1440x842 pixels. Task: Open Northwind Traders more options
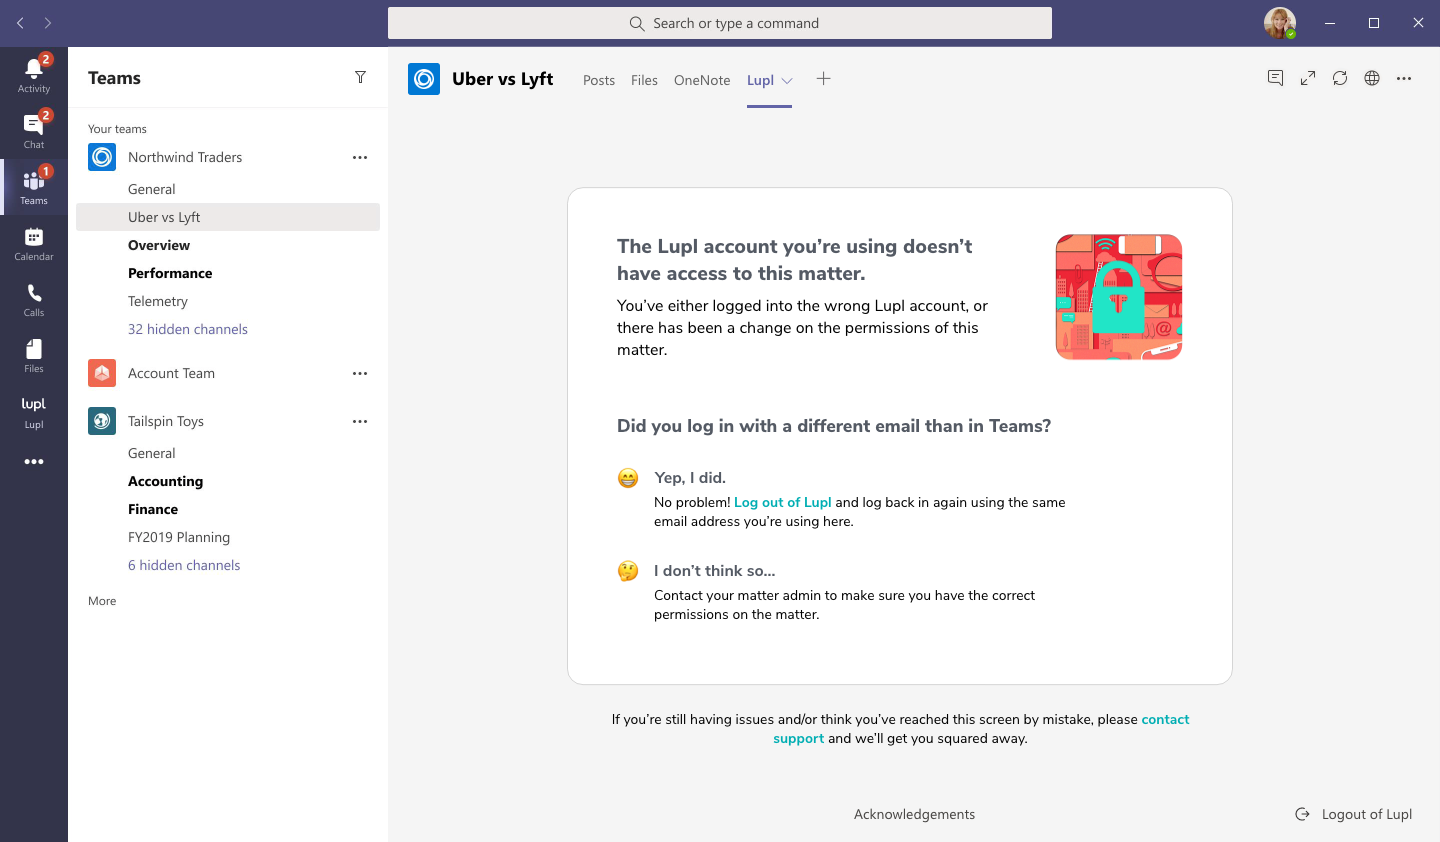360,157
